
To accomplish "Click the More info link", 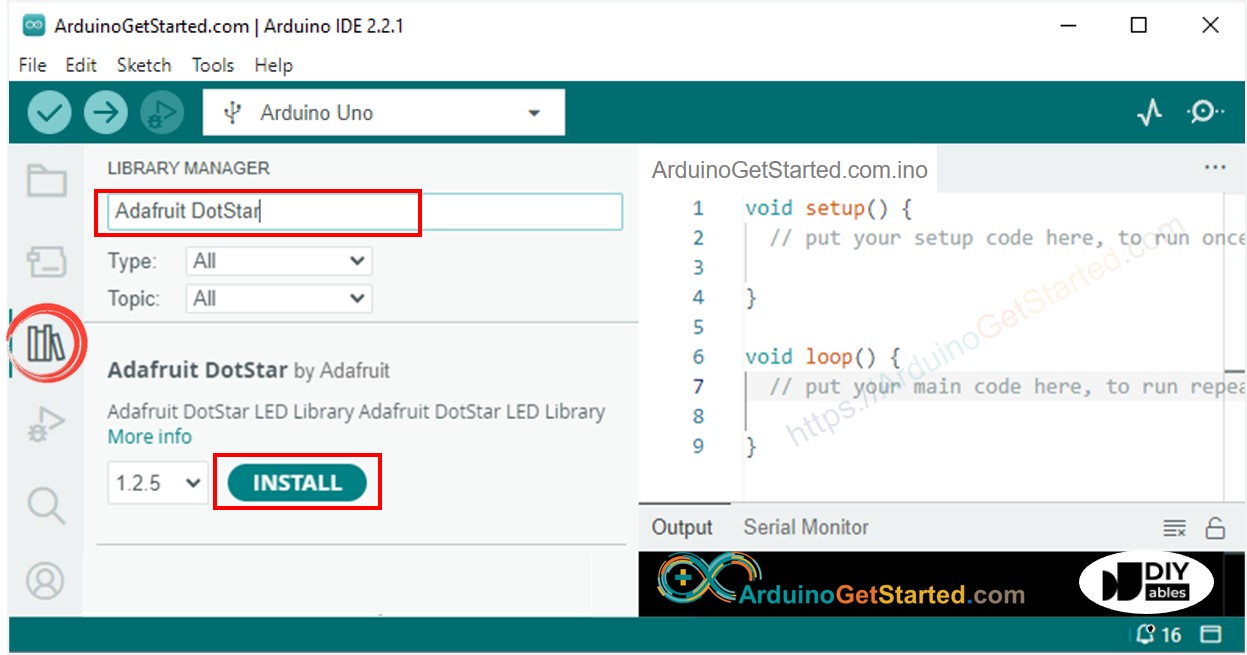I will [x=149, y=437].
